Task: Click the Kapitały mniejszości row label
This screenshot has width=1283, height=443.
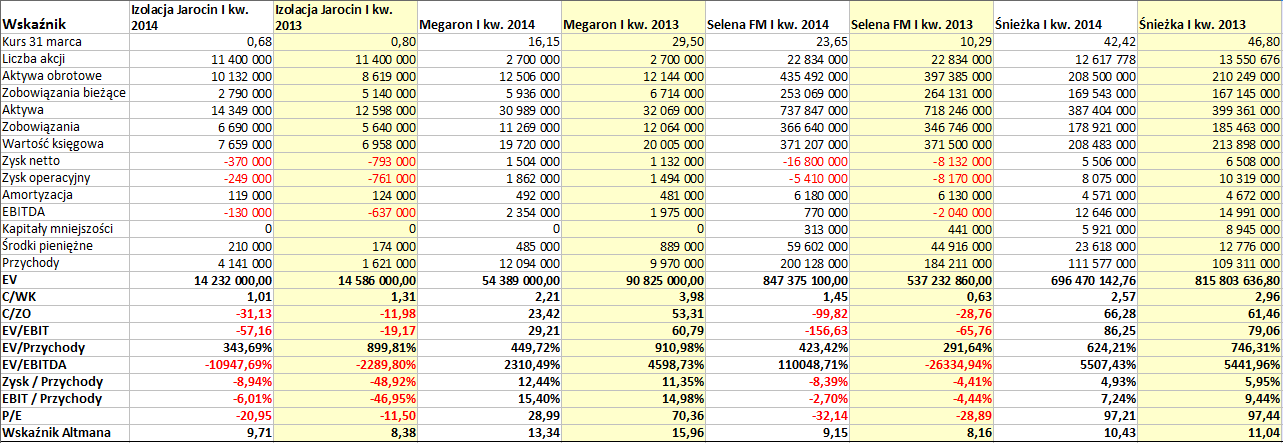Action: coord(64,229)
